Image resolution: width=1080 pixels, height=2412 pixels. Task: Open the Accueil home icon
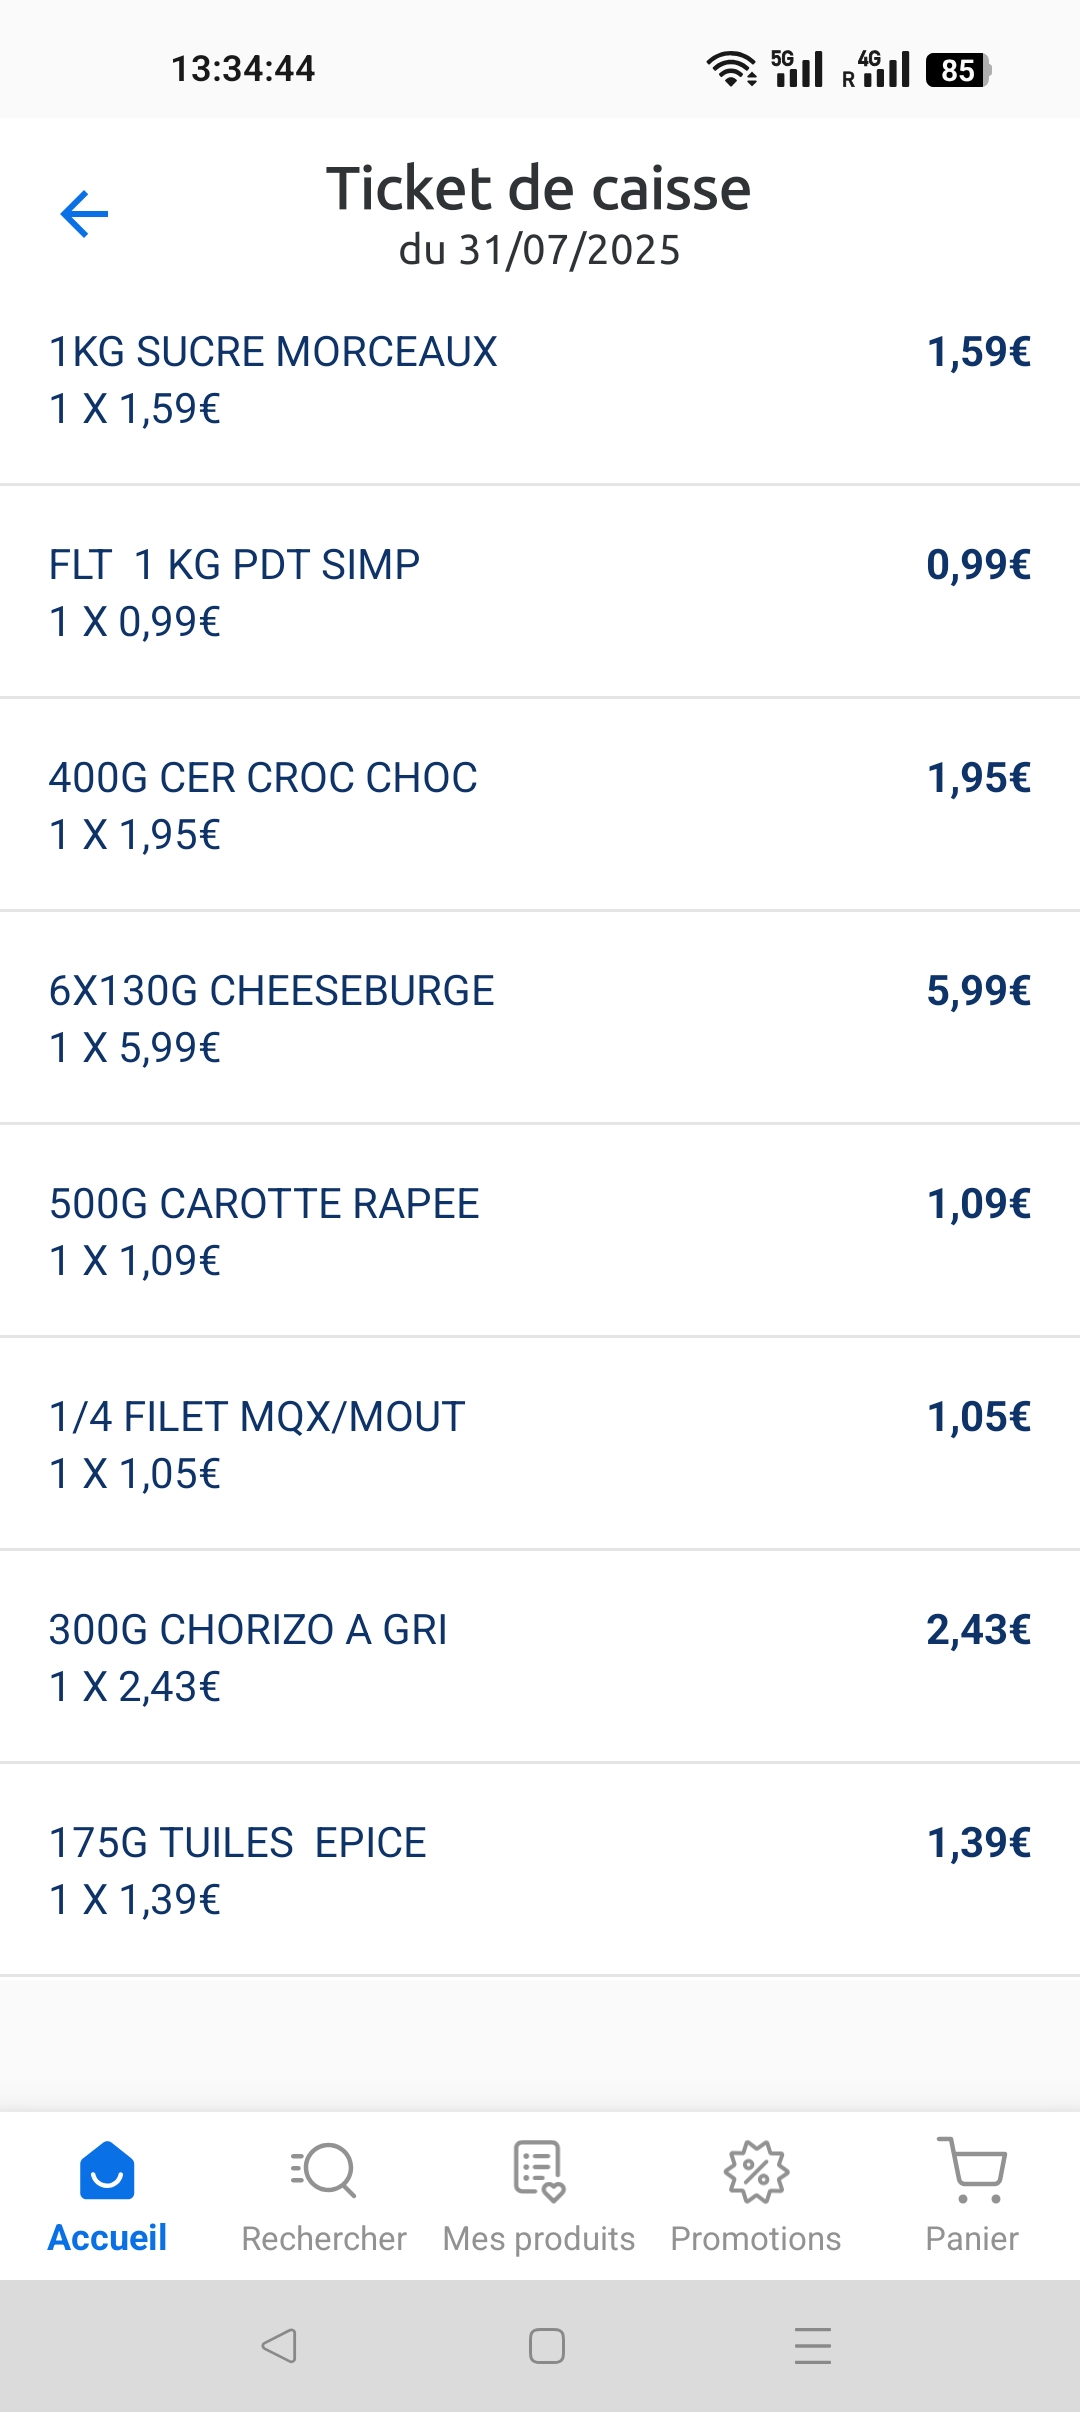click(107, 2171)
